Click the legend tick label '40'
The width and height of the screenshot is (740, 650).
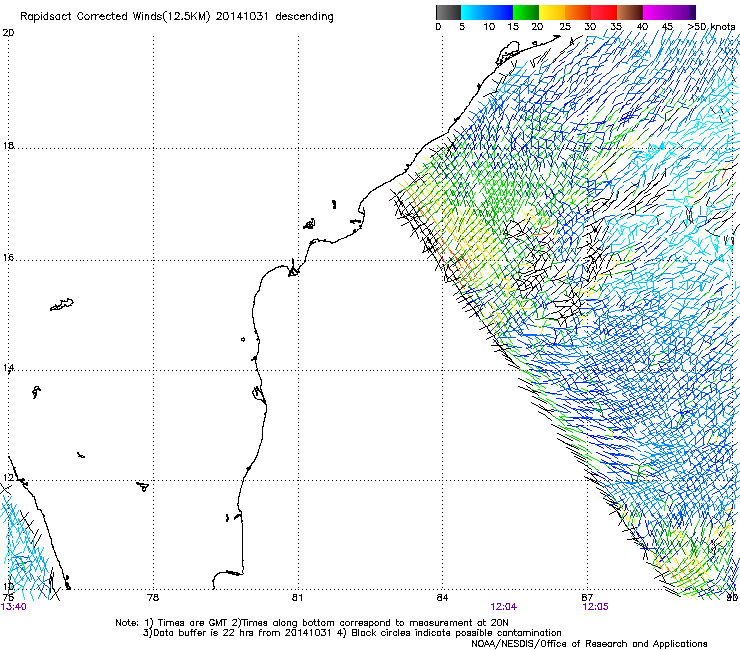(642, 26)
